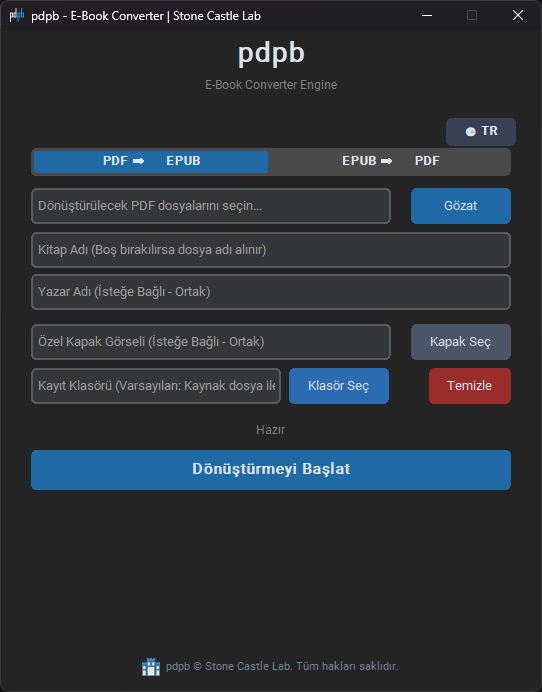The height and width of the screenshot is (692, 542).
Task: Focus the Yazar Adı text field
Action: (271, 292)
